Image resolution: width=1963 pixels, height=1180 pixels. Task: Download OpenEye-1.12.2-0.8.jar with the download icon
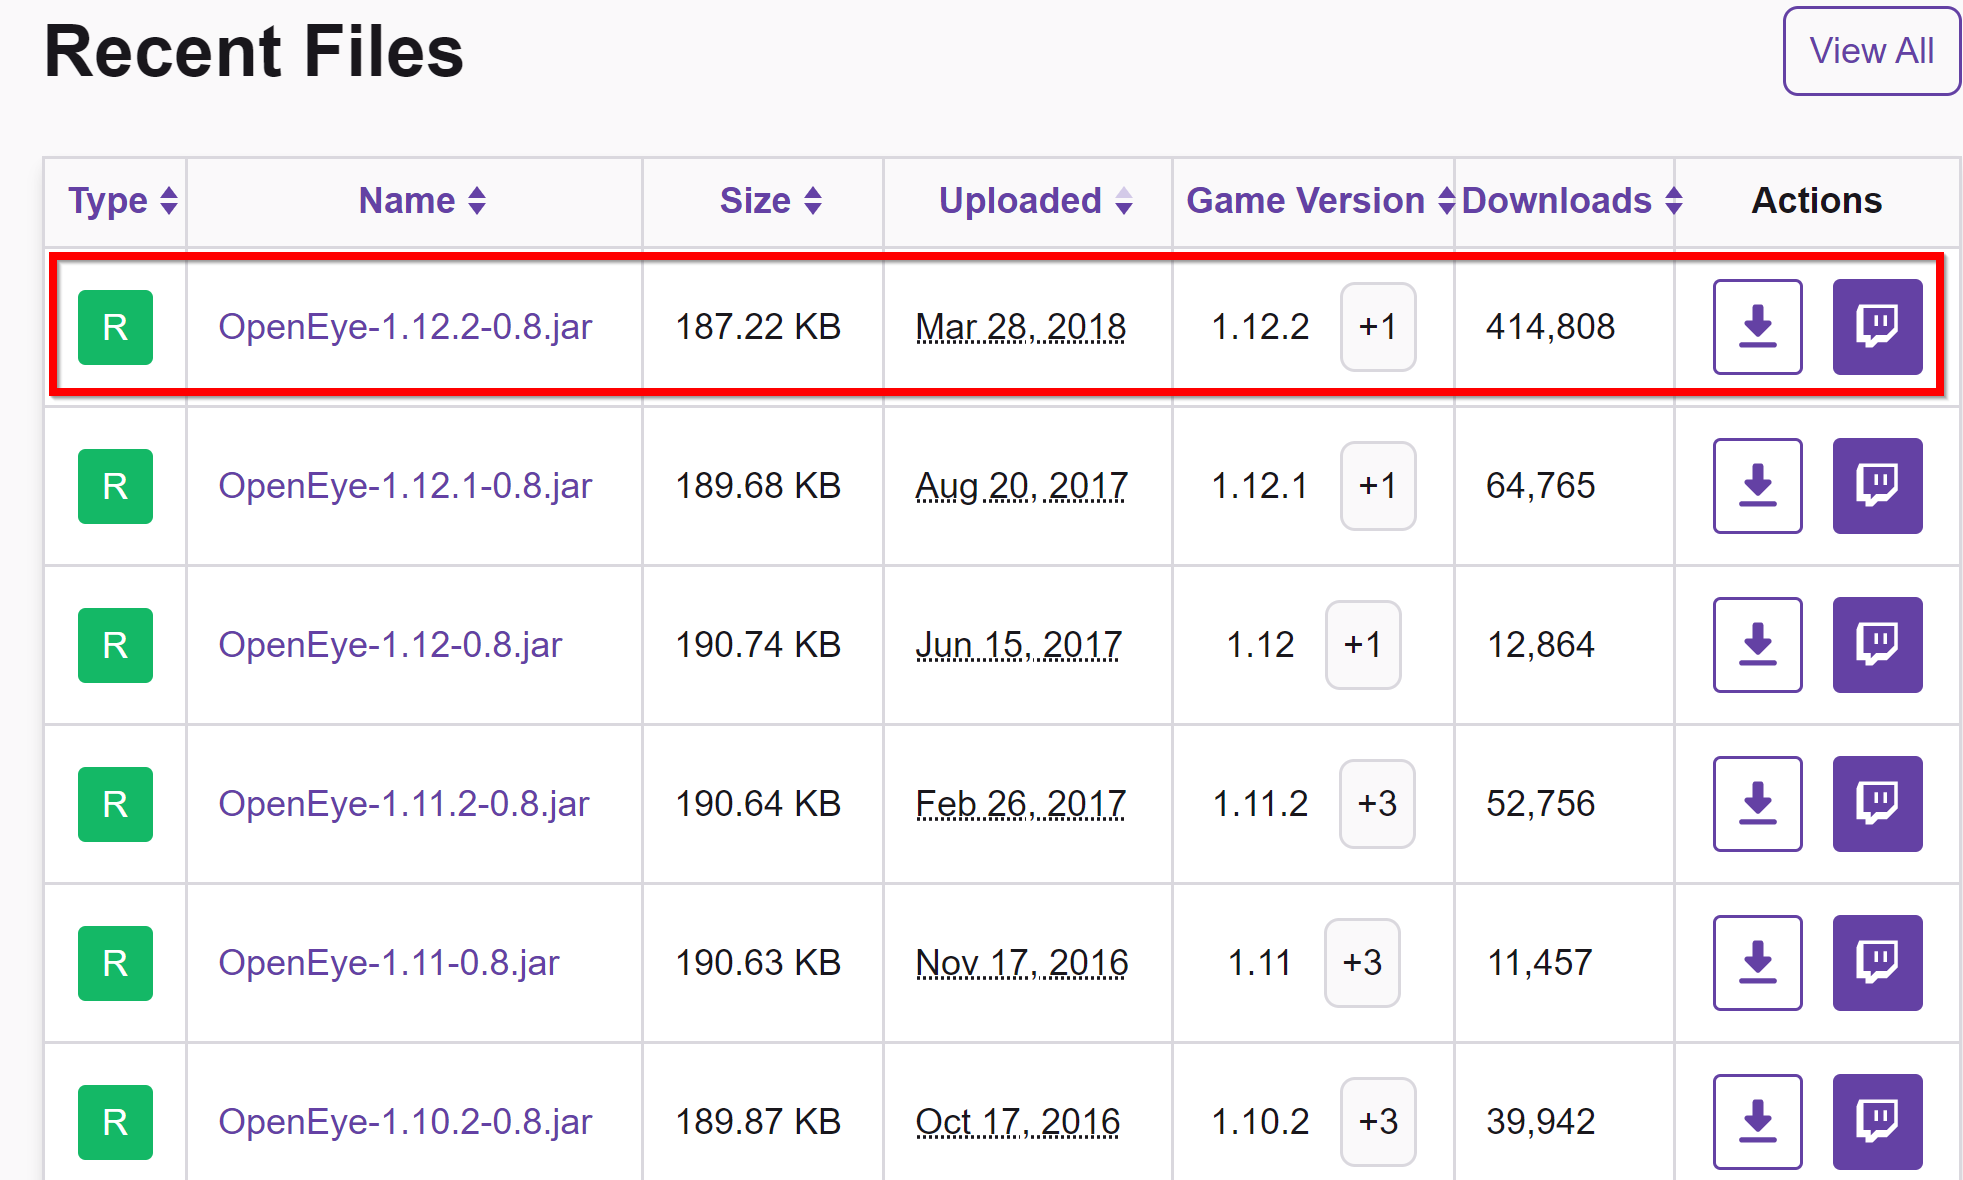click(x=1757, y=327)
